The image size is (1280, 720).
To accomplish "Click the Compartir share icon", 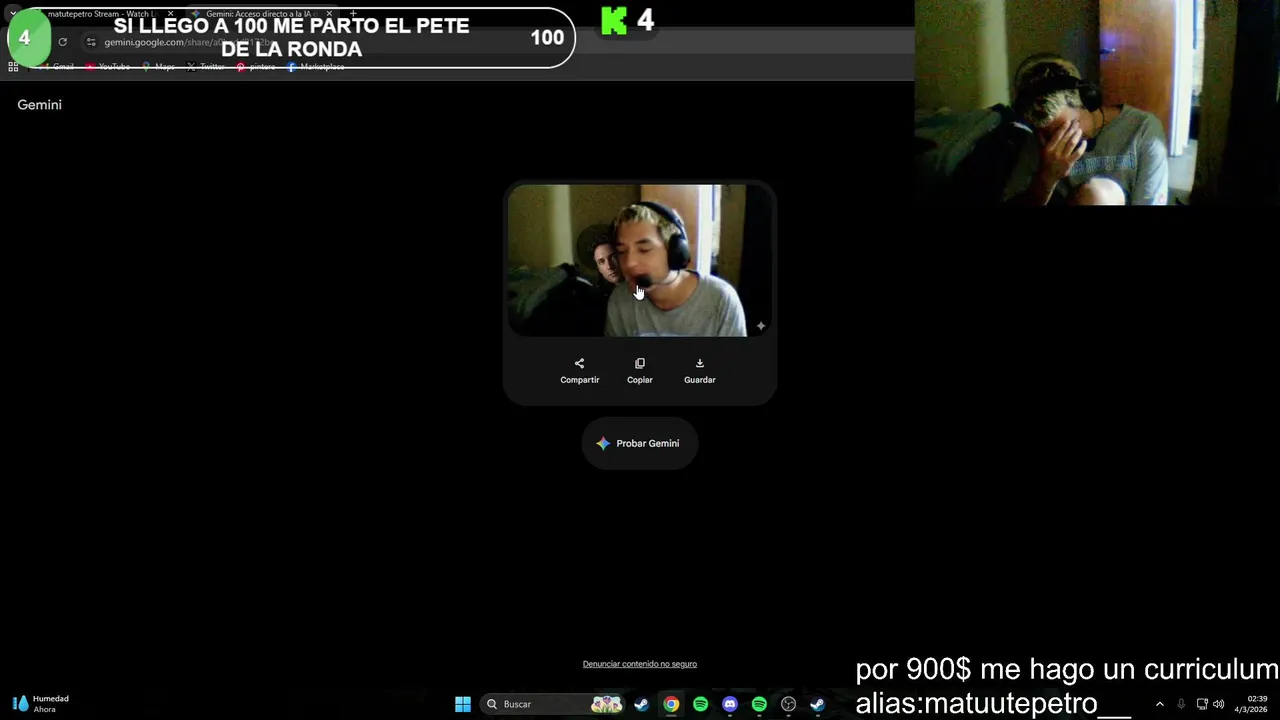I will point(579,363).
